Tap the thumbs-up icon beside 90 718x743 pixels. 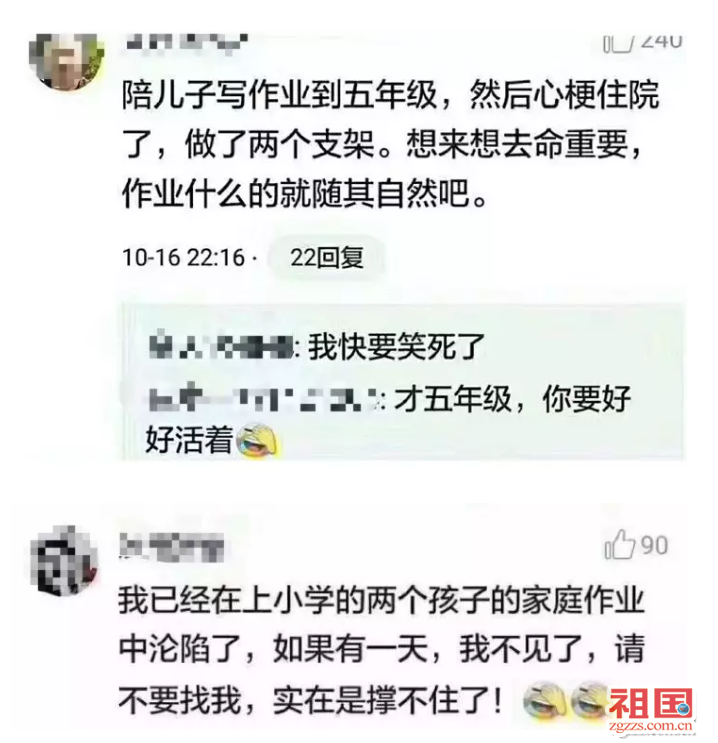(x=619, y=544)
